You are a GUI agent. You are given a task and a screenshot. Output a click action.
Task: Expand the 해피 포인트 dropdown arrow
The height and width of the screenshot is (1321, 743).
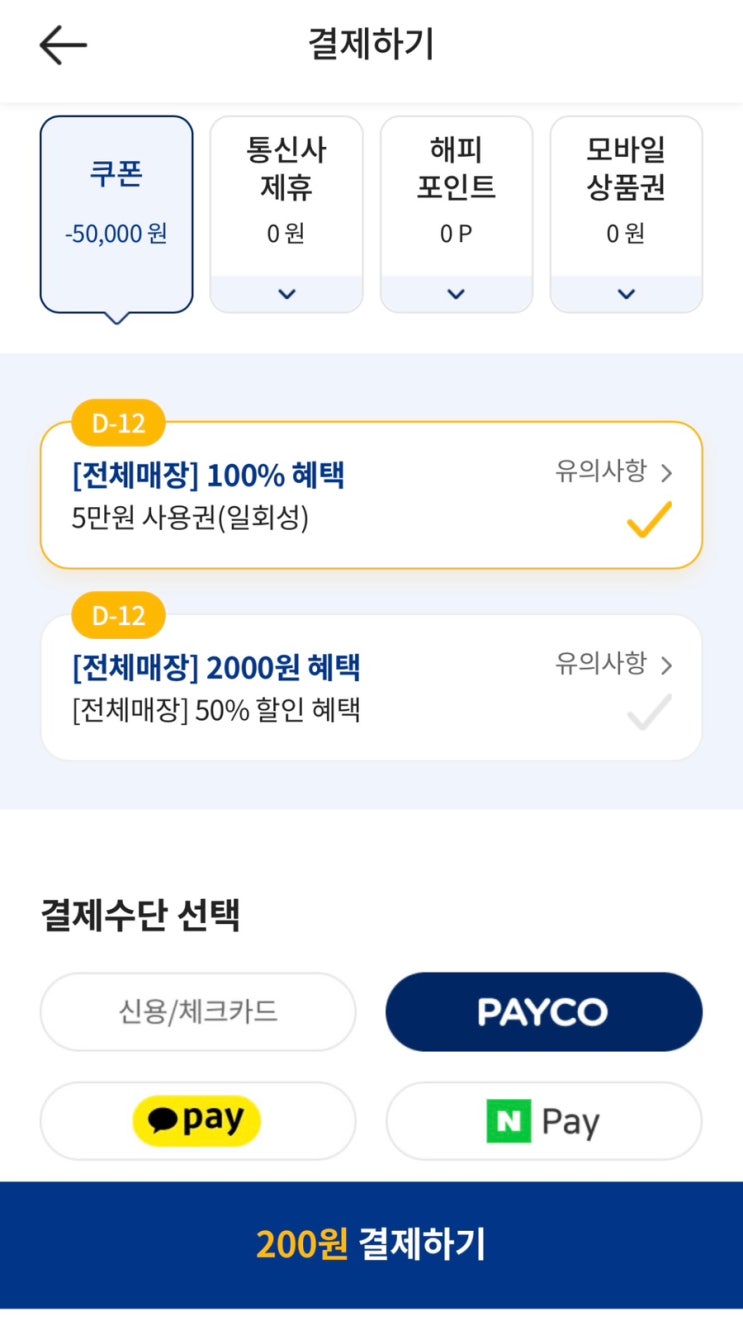456,294
